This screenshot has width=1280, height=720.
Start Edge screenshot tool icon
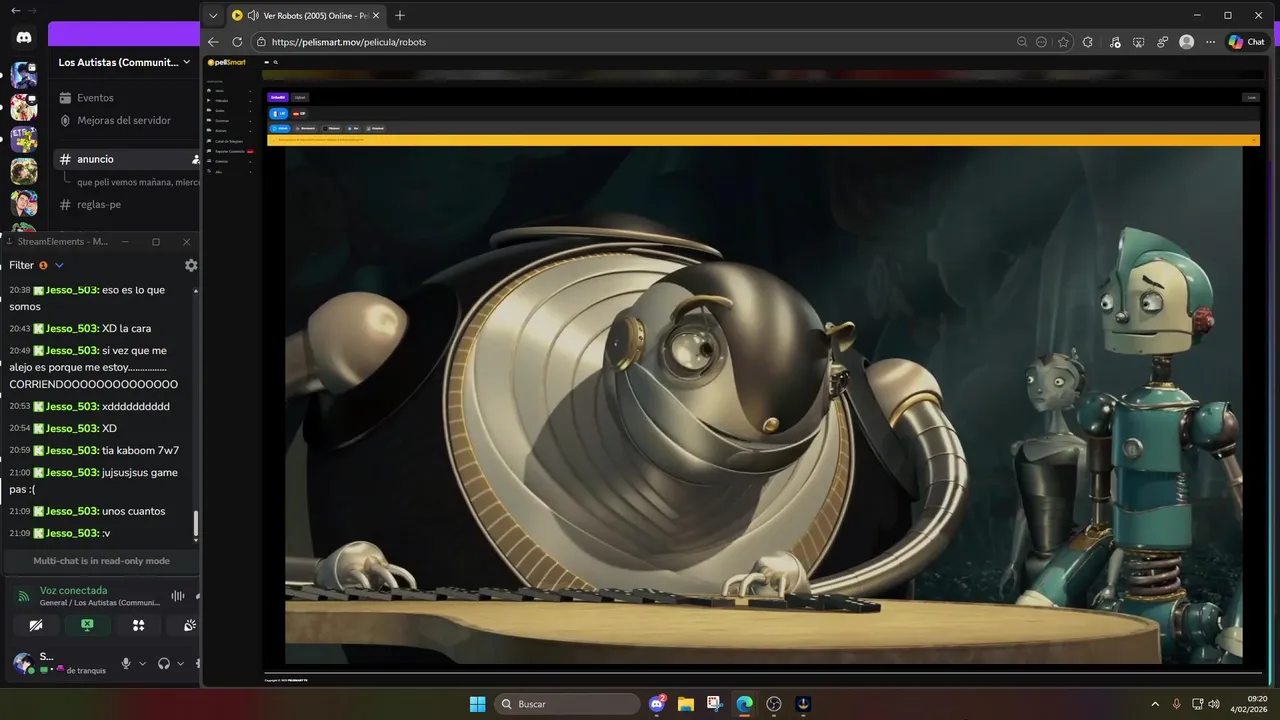pyautogui.click(x=1139, y=42)
